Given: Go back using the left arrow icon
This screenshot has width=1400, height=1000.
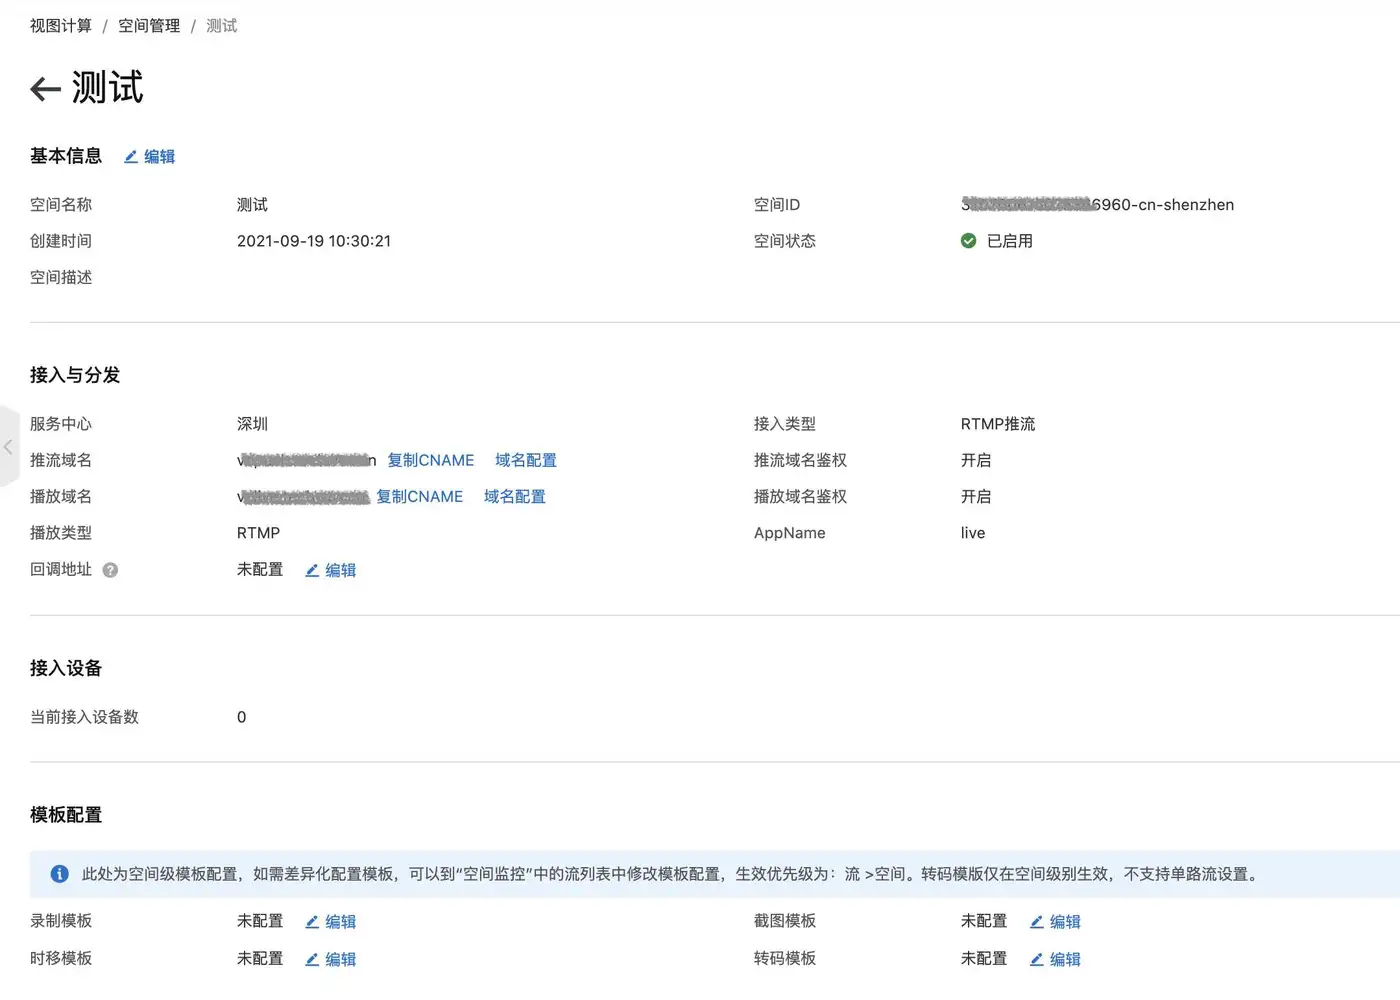Looking at the screenshot, I should click(45, 89).
